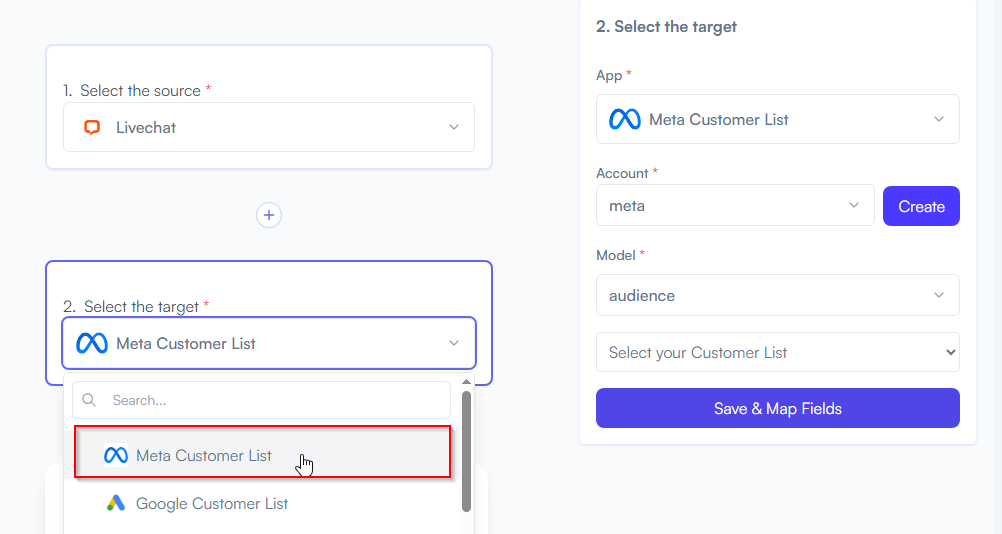Collapse the target dropdown chevron
This screenshot has height=534, width=1002.
454,343
